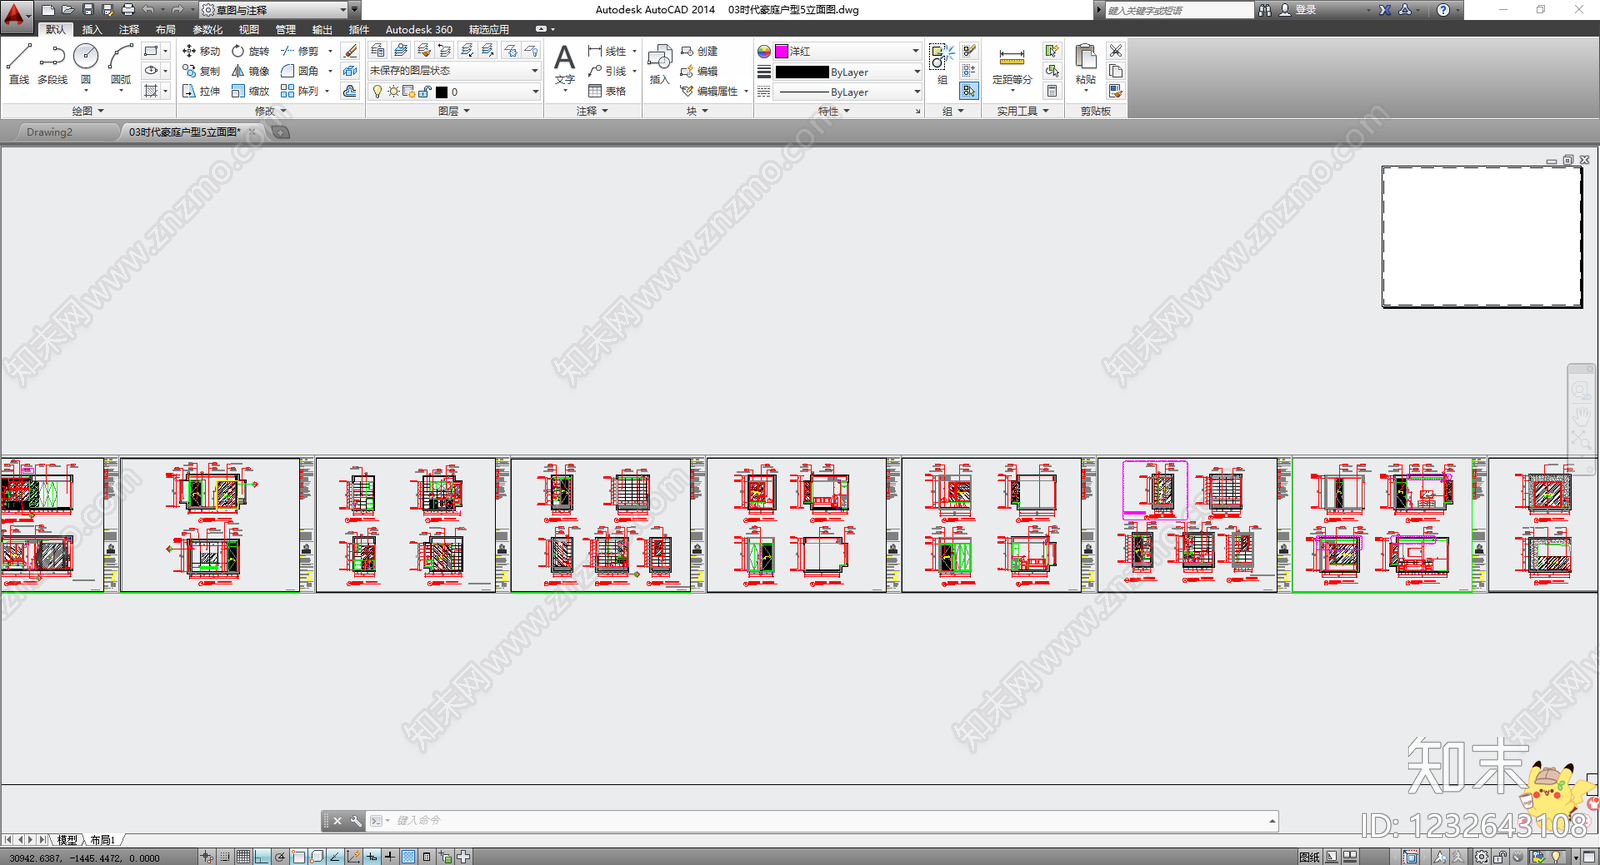
Task: Open the object color dropdown (洋红)
Action: (848, 51)
